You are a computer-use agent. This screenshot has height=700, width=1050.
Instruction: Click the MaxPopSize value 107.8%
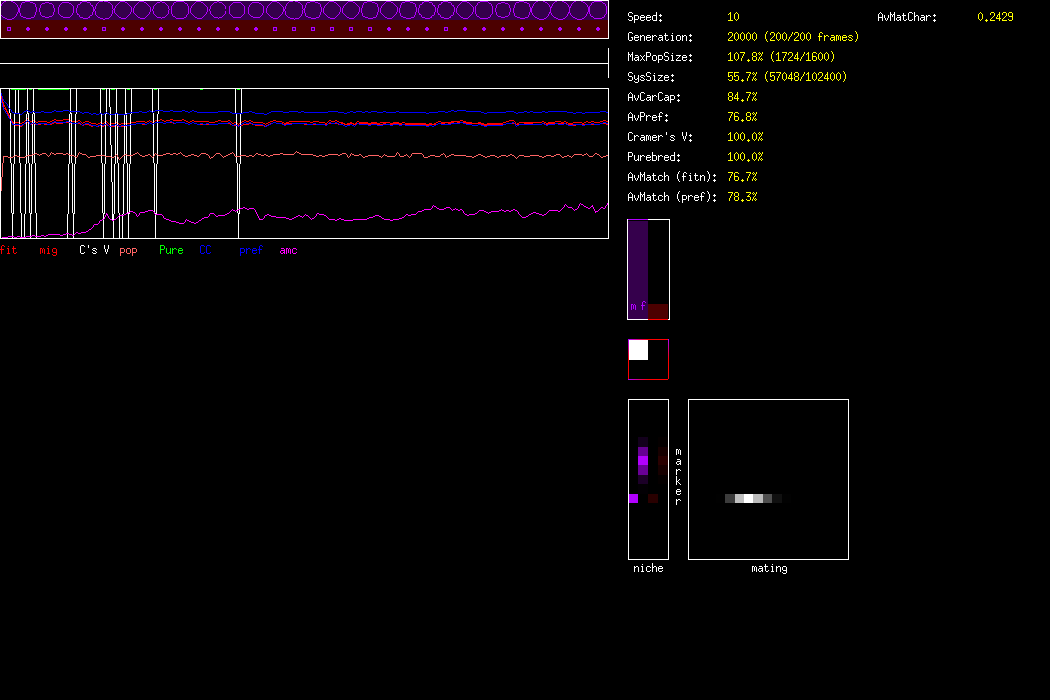pyautogui.click(x=746, y=57)
